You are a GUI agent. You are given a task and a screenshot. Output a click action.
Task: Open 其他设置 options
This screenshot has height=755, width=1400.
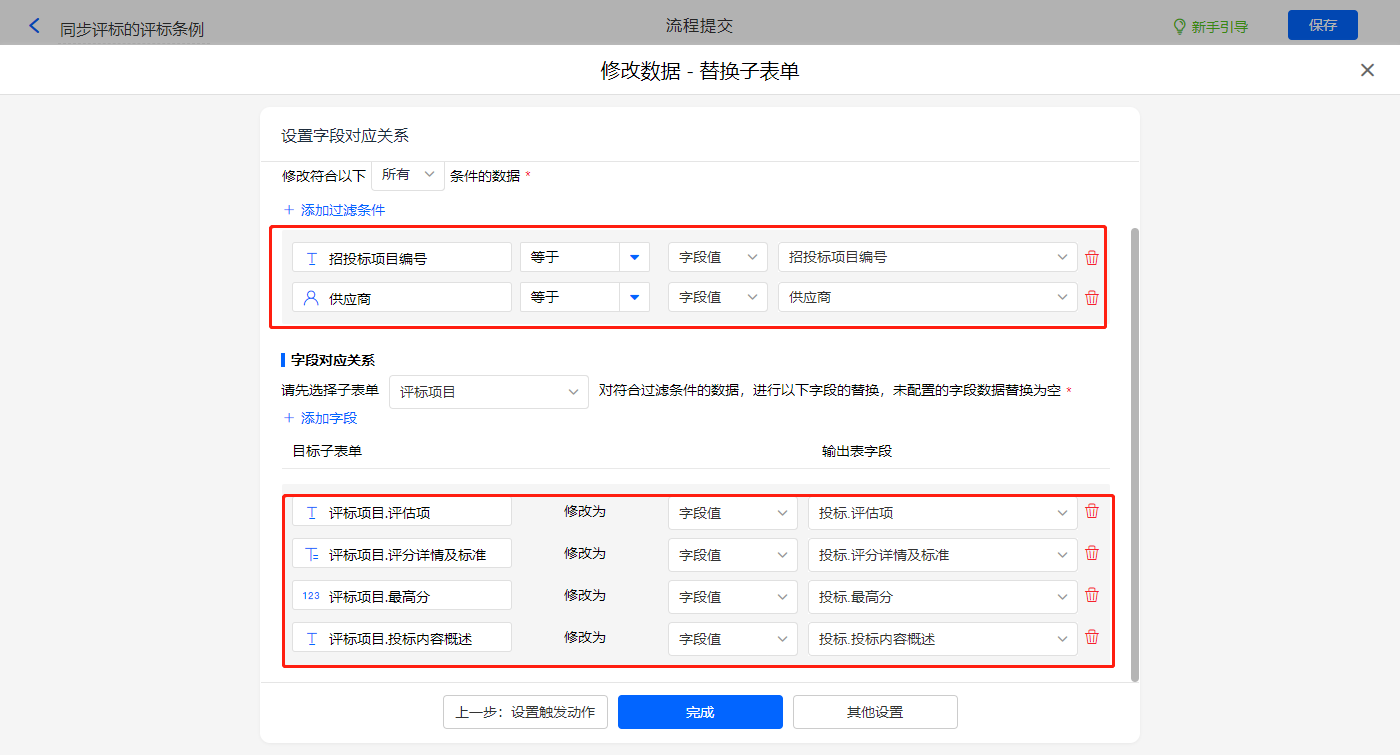click(875, 712)
